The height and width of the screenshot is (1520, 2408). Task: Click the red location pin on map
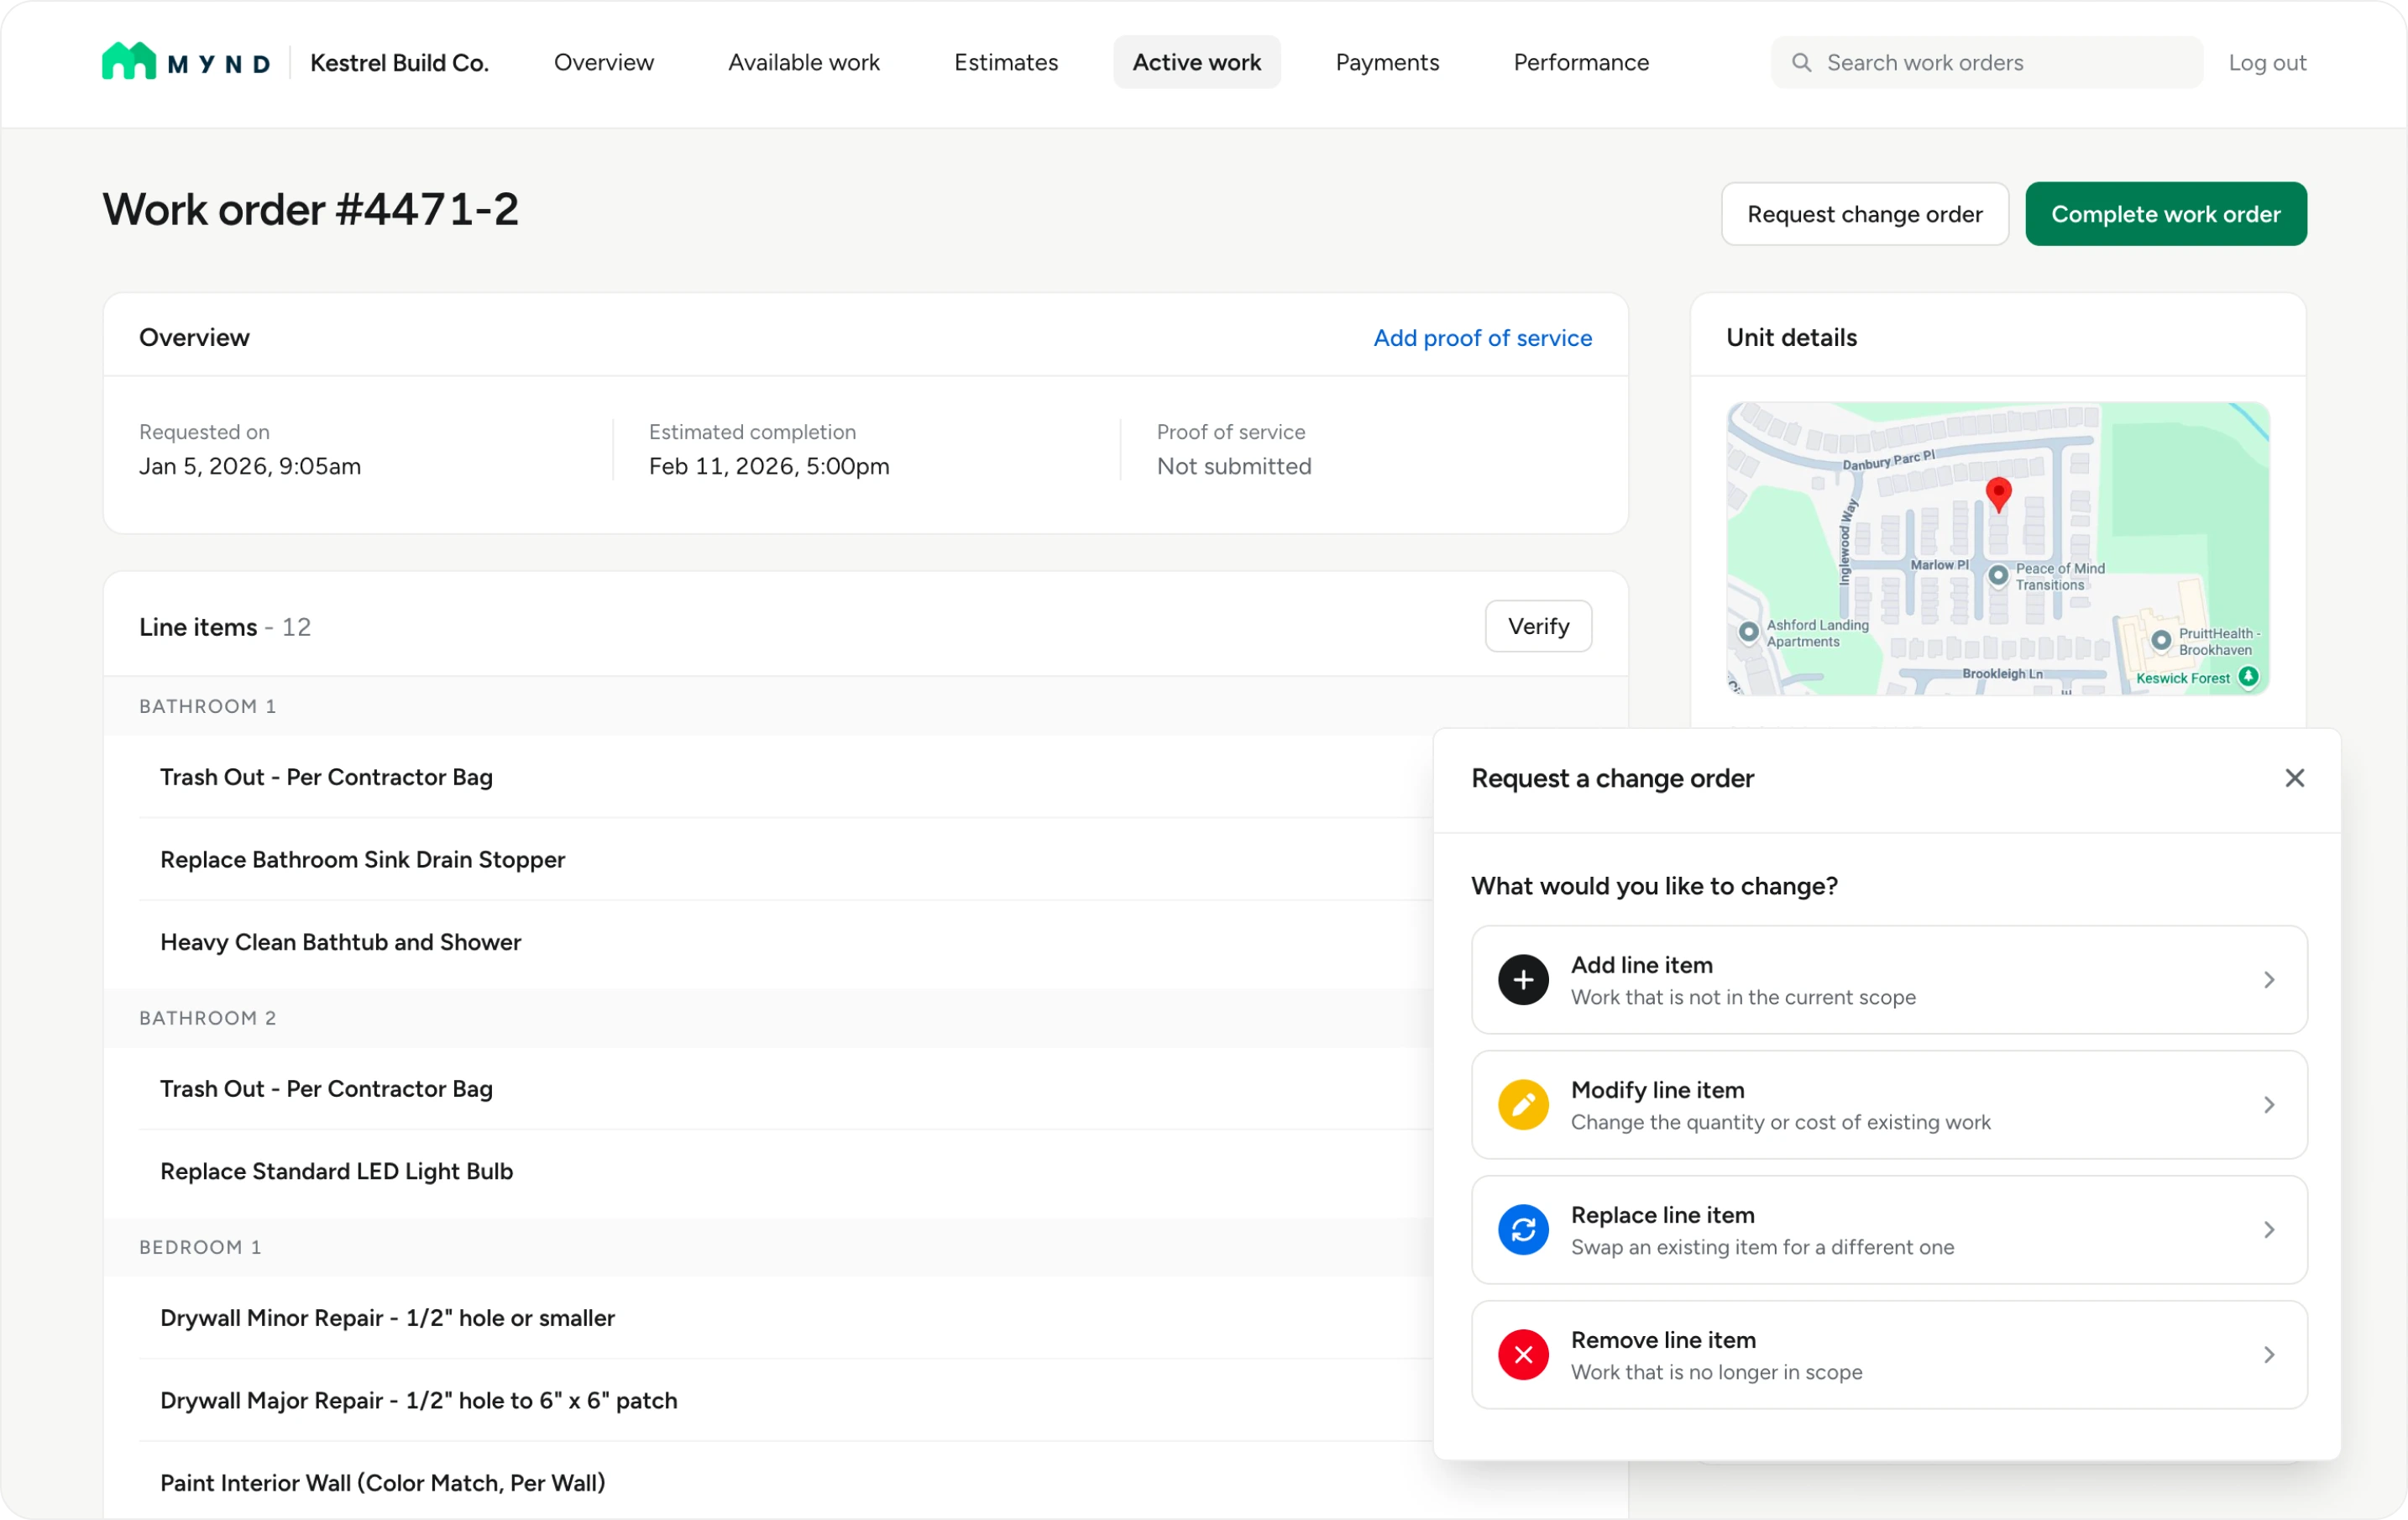click(x=1998, y=495)
